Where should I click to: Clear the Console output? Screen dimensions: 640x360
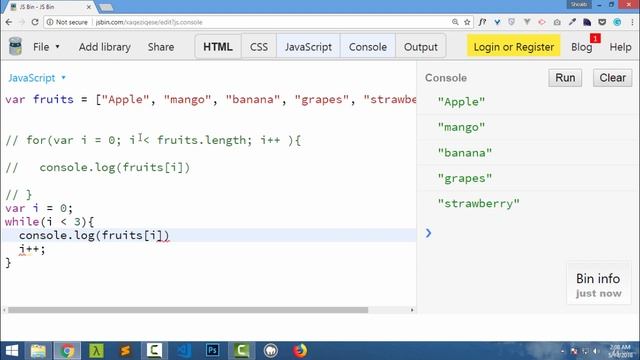pyautogui.click(x=612, y=78)
